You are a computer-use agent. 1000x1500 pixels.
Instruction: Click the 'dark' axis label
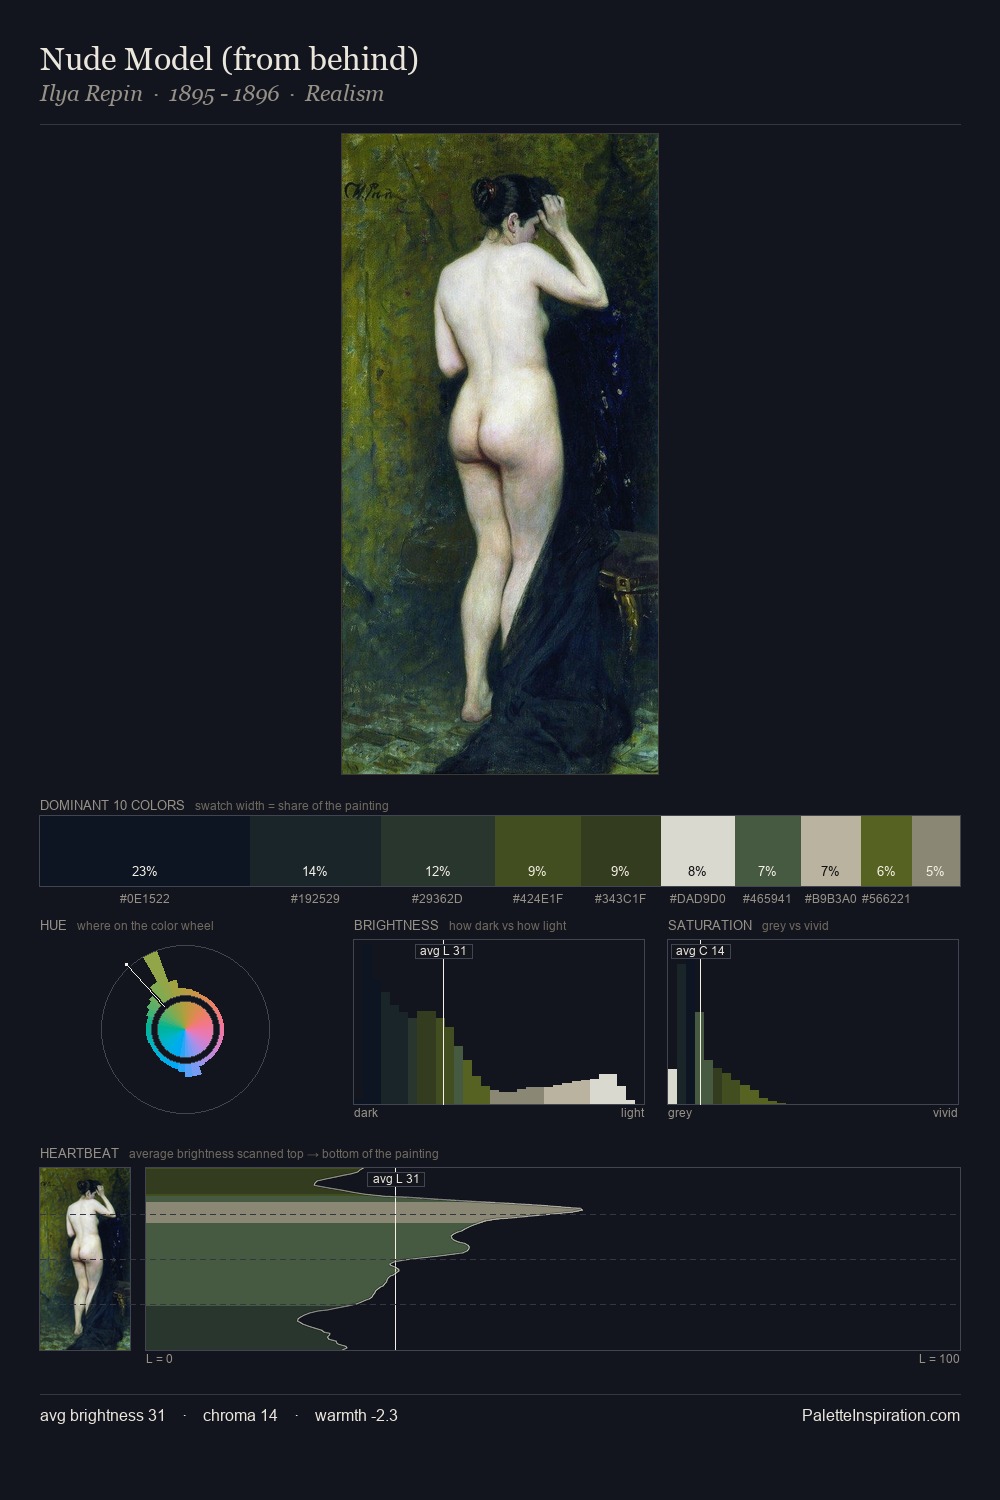tap(366, 1113)
